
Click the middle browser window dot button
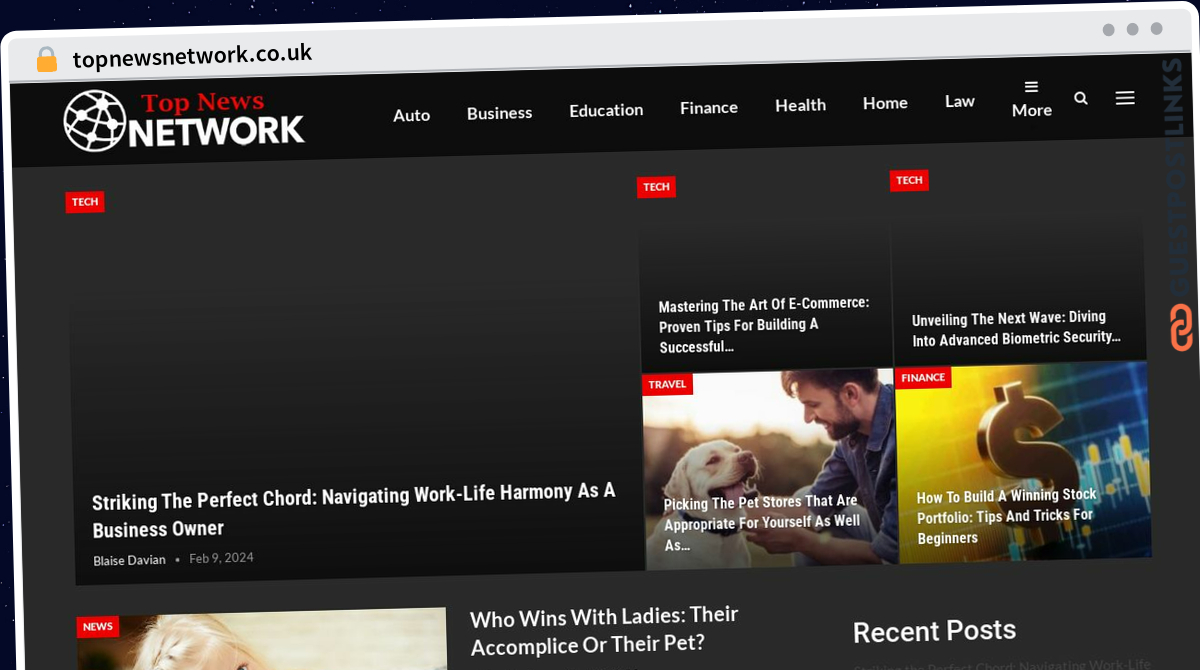(1133, 29)
